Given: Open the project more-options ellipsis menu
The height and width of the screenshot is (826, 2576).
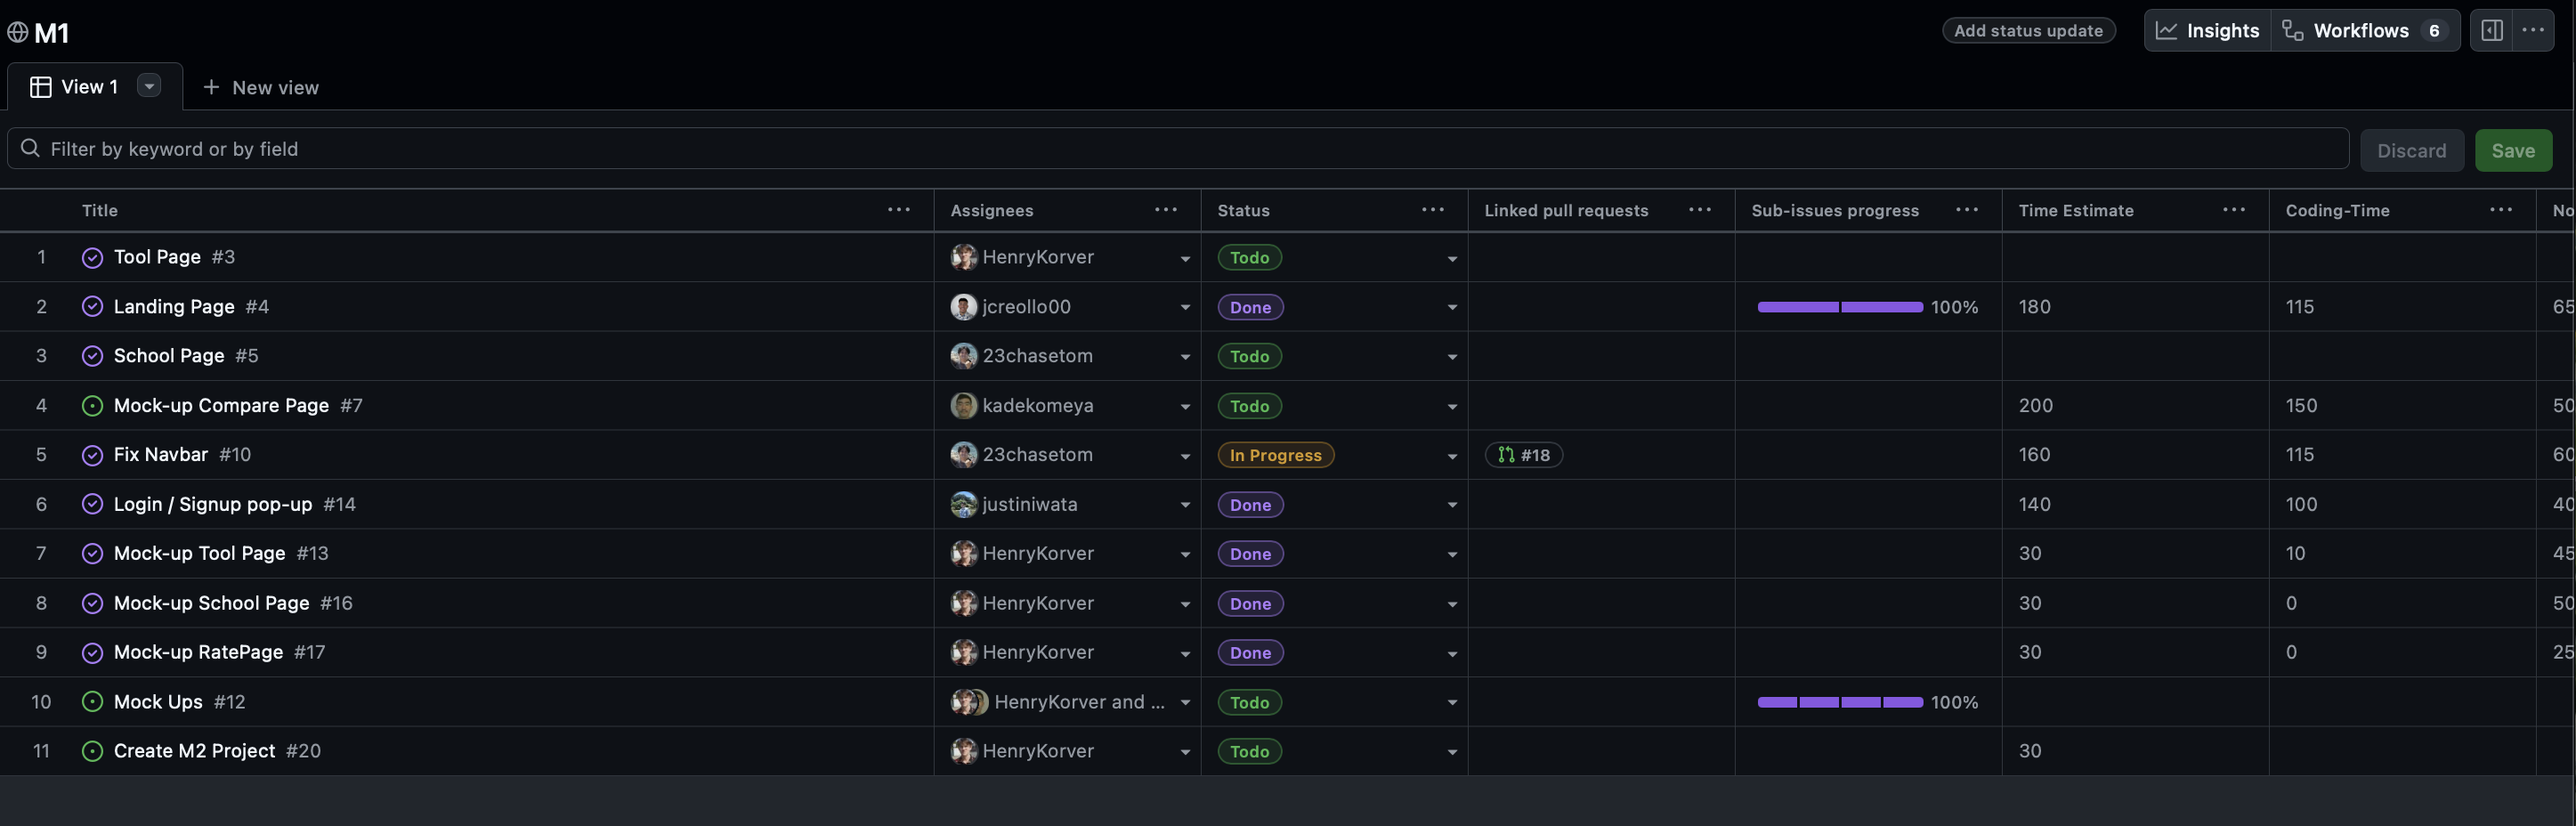Looking at the screenshot, I should [x=2533, y=31].
